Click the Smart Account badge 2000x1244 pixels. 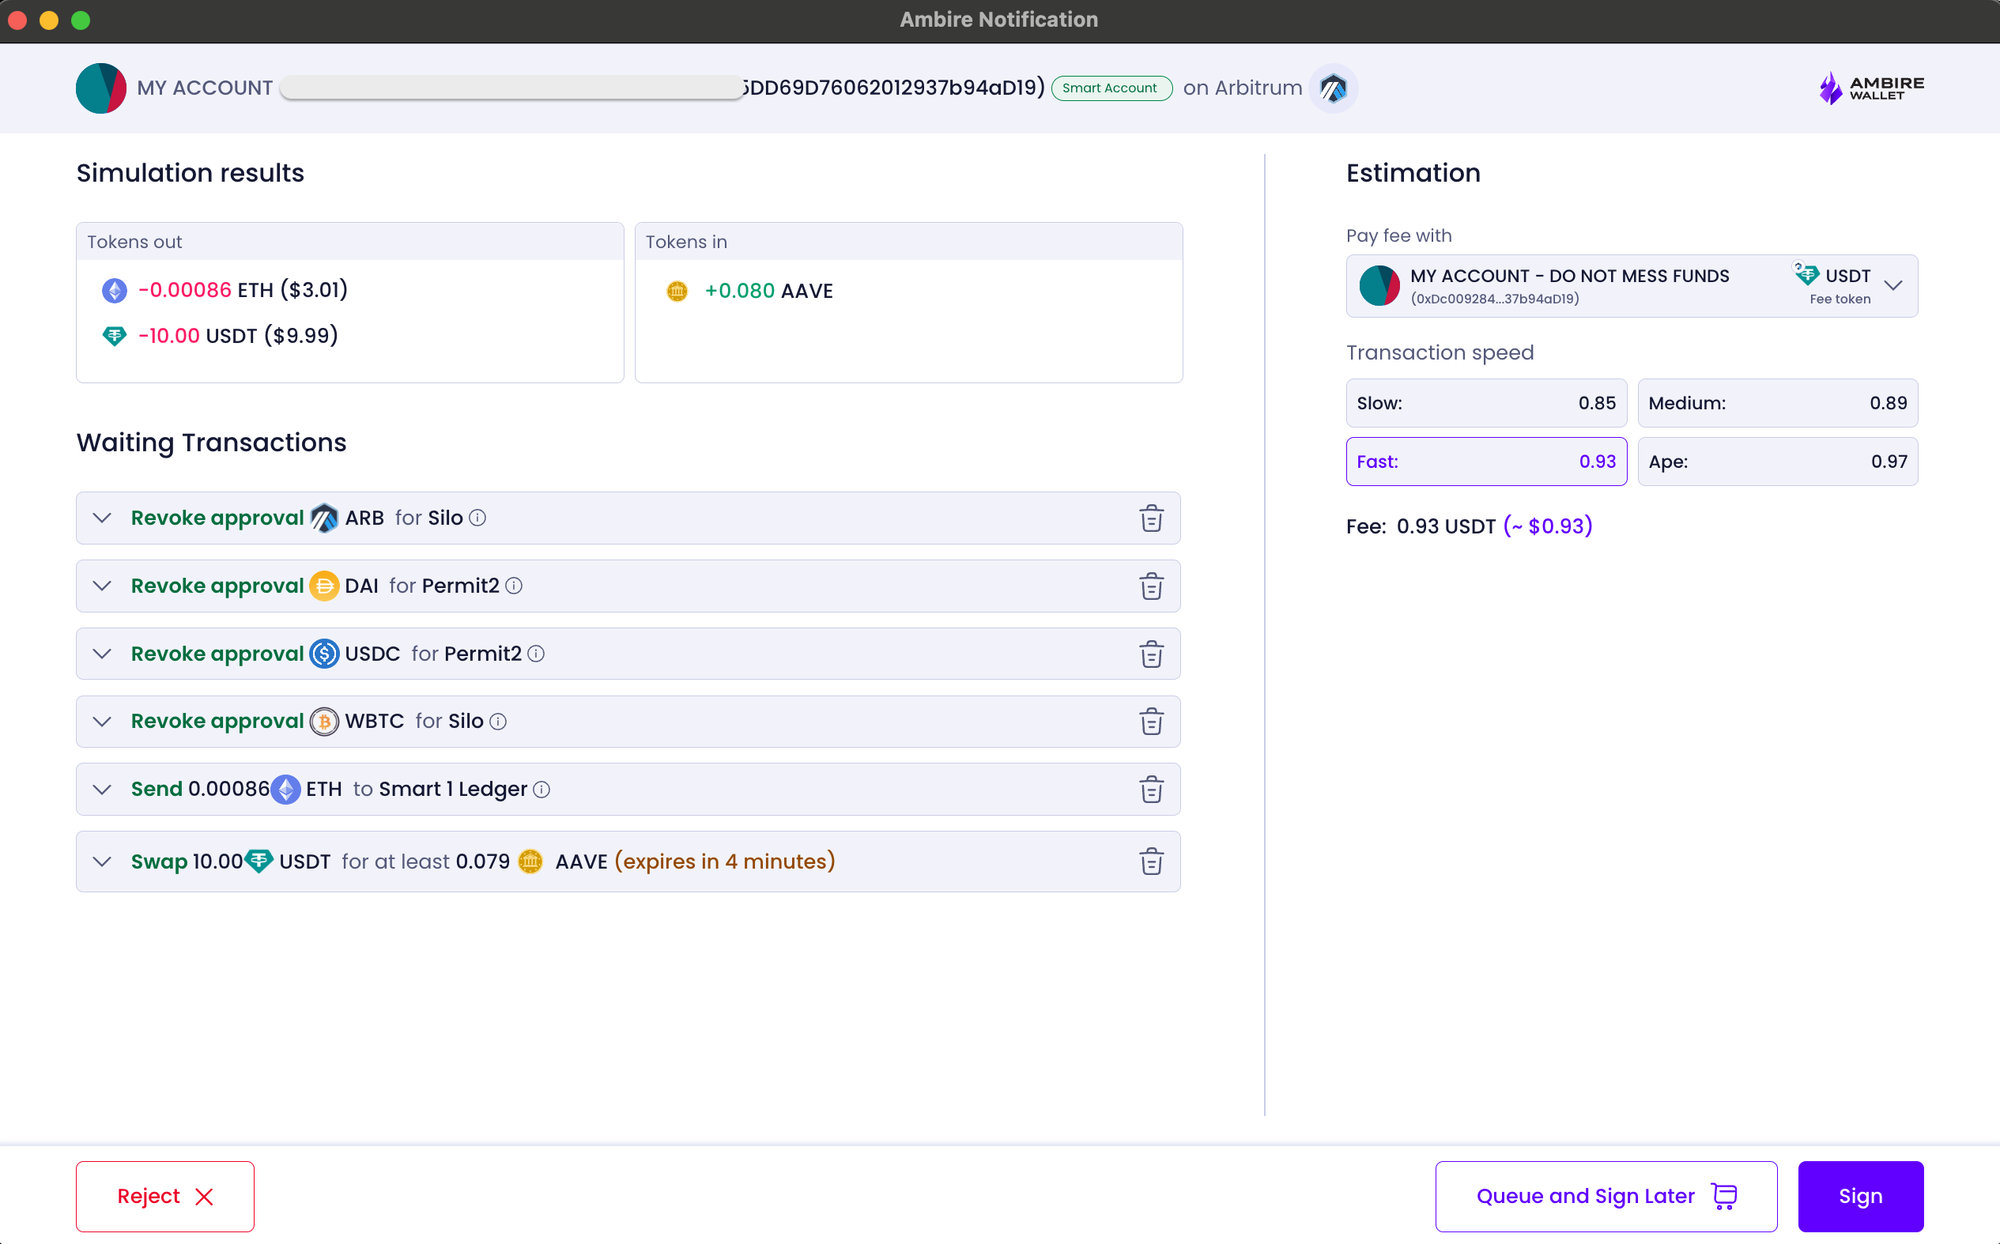pyautogui.click(x=1111, y=88)
